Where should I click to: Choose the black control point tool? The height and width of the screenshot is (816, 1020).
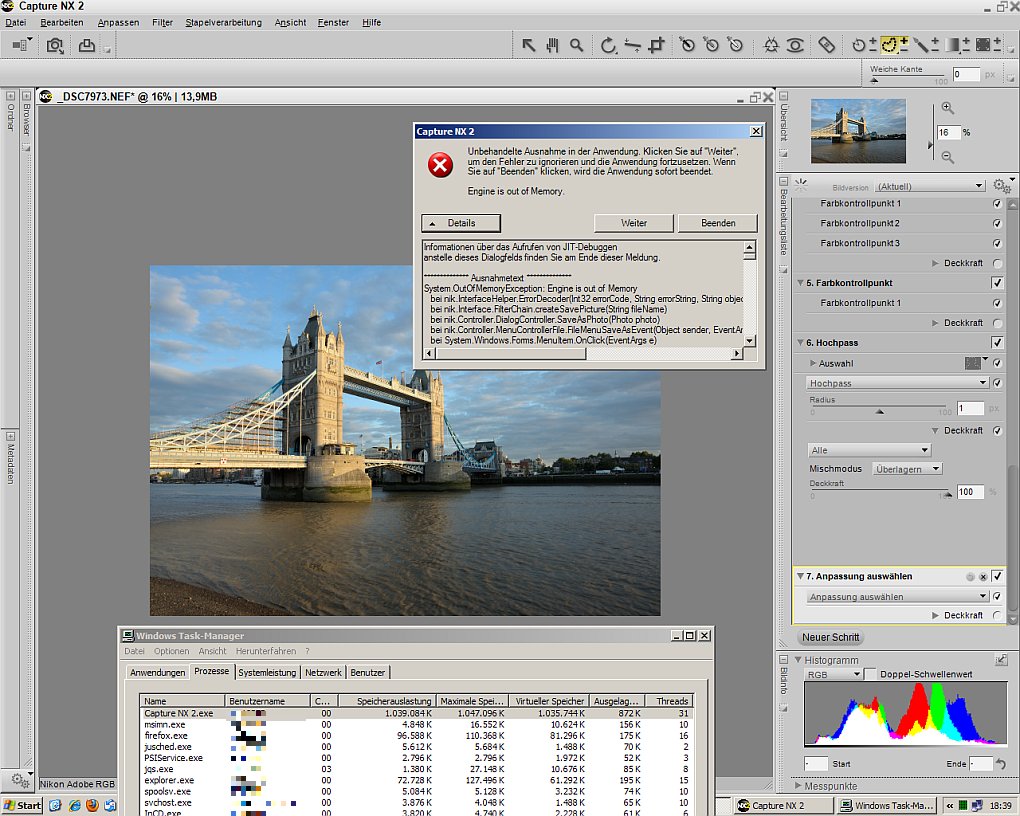pos(687,45)
